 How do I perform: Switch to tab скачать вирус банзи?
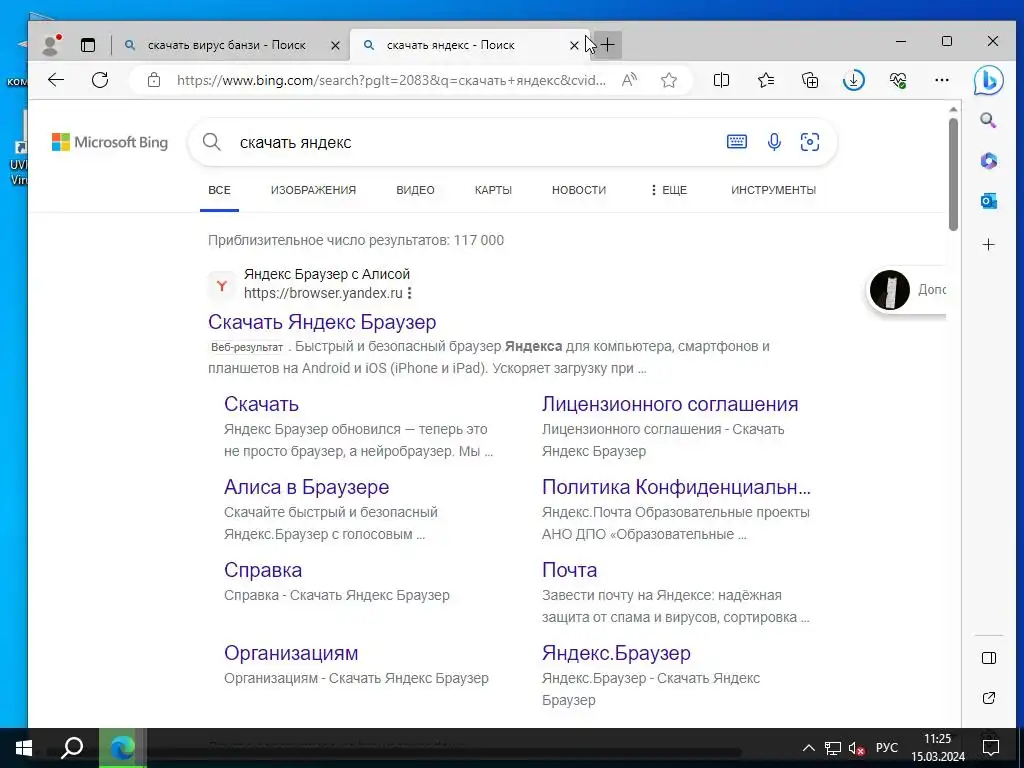(x=227, y=45)
